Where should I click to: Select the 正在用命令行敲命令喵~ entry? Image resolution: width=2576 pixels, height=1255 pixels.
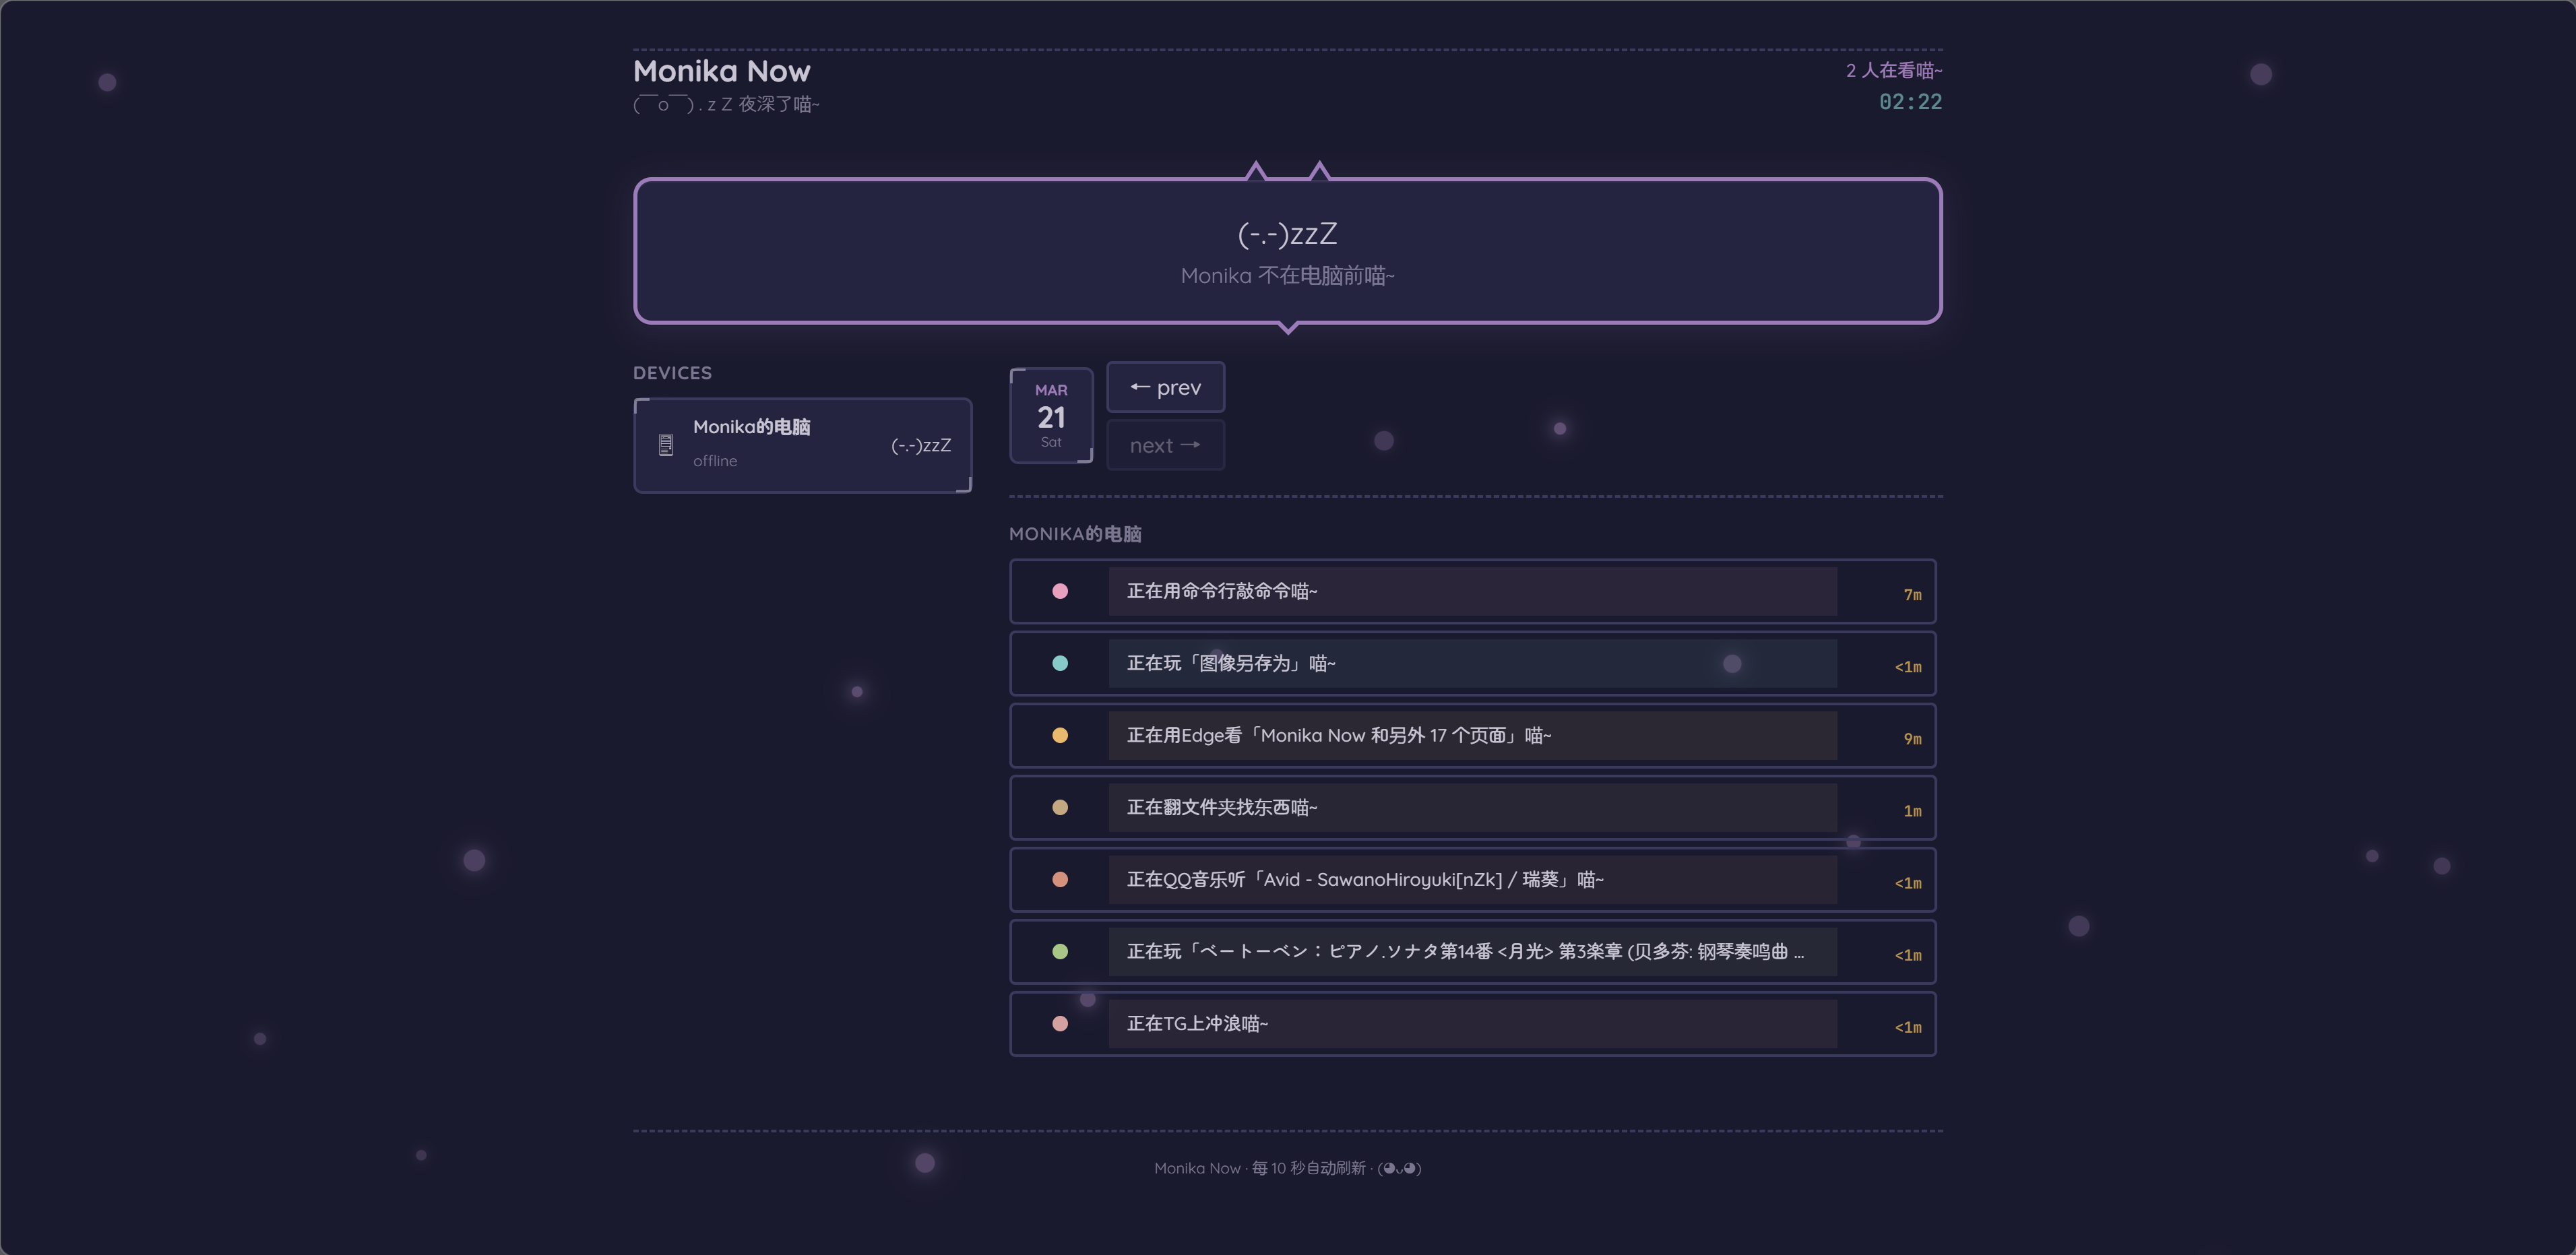[1473, 591]
